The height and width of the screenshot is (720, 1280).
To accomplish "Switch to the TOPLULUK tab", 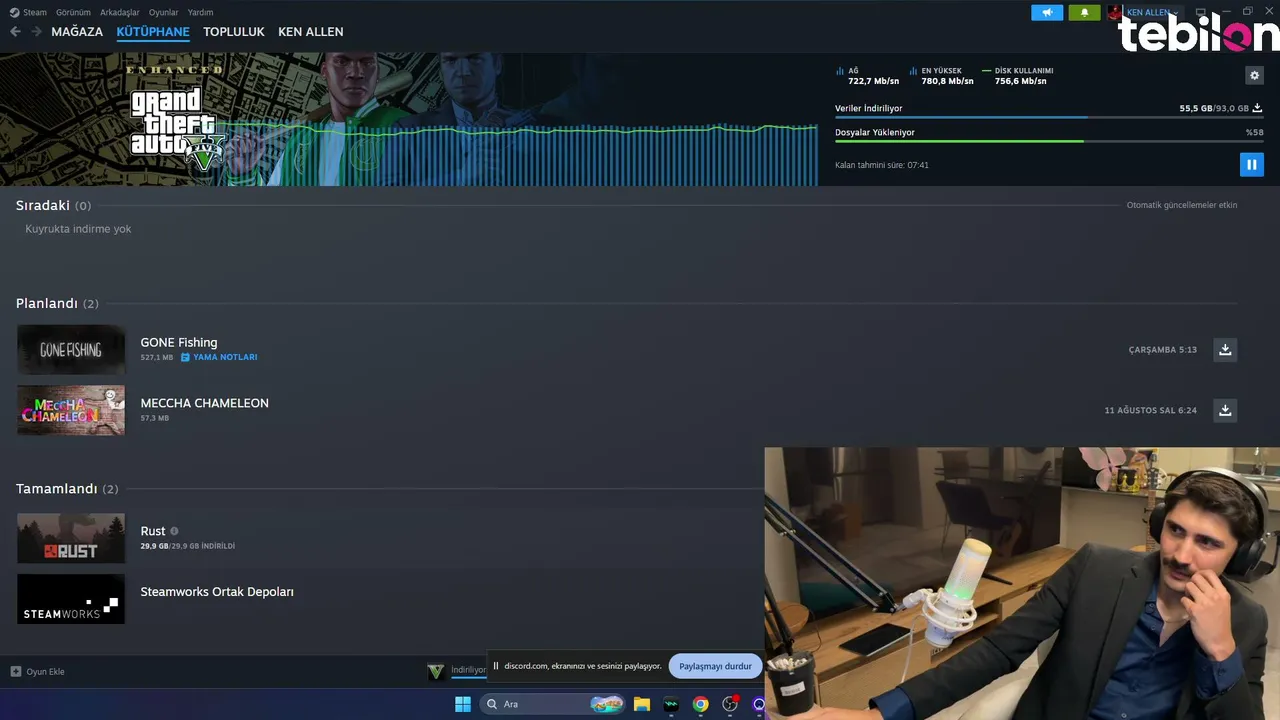I will tap(234, 32).
